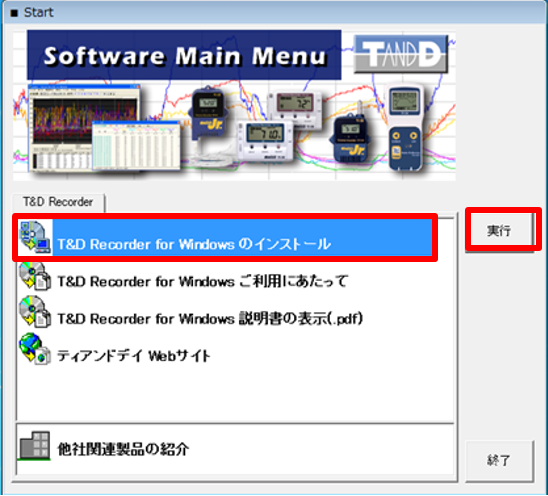Click the white logger showing 71.0
This screenshot has height=496, width=548.
pos(265,141)
